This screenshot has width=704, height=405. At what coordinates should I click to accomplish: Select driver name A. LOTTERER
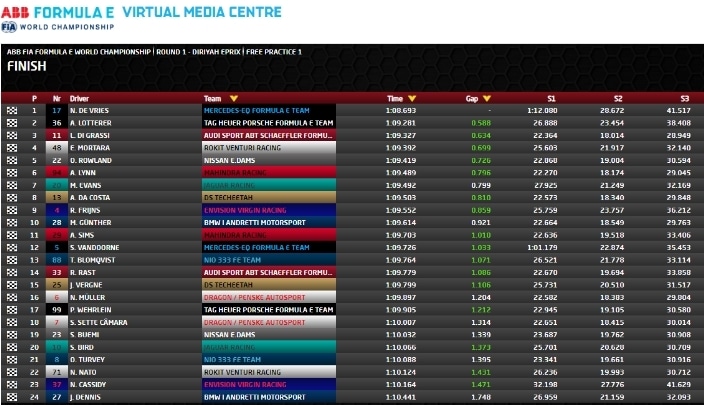click(91, 123)
